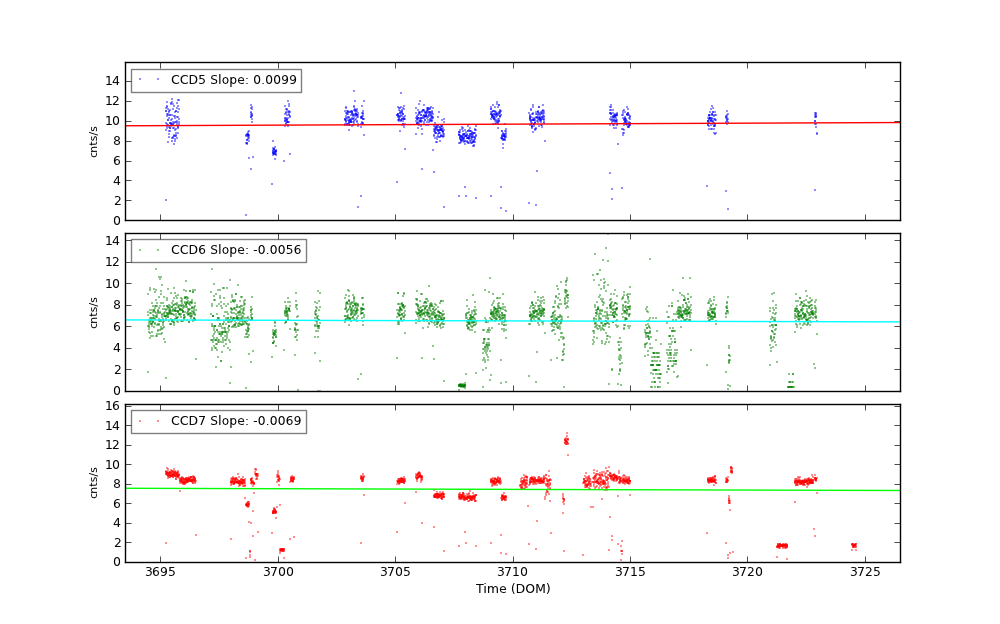This screenshot has width=1000, height=624.
Task: Click the cnts/s label of the top panel
Action: [x=94, y=142]
